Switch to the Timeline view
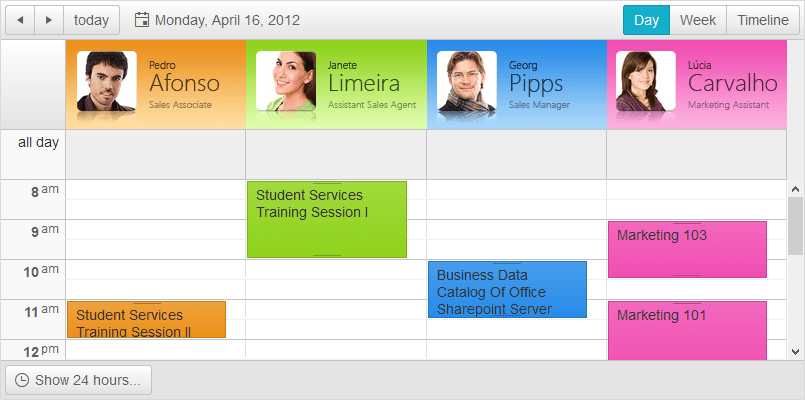 [x=763, y=20]
